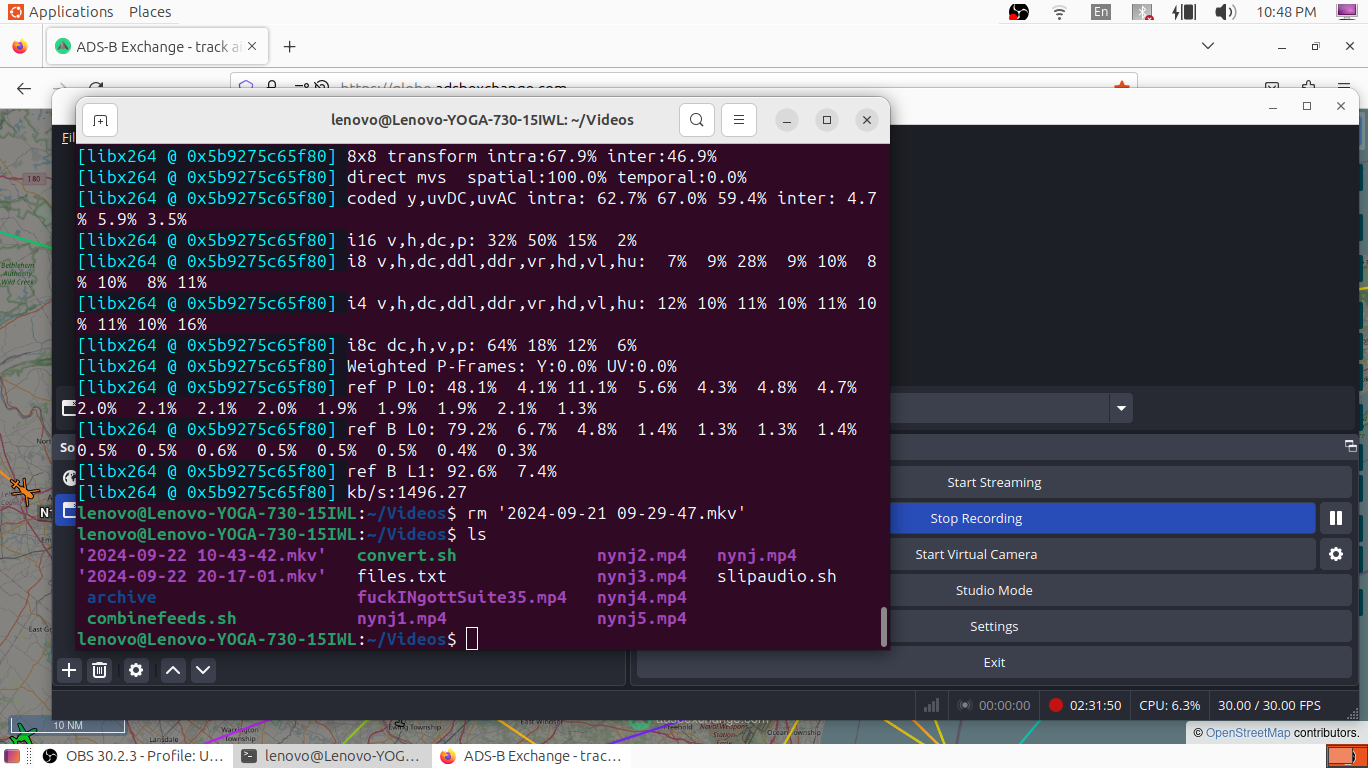Open OBS Settings button
Image resolution: width=1368 pixels, height=768 pixels.
[x=994, y=626]
